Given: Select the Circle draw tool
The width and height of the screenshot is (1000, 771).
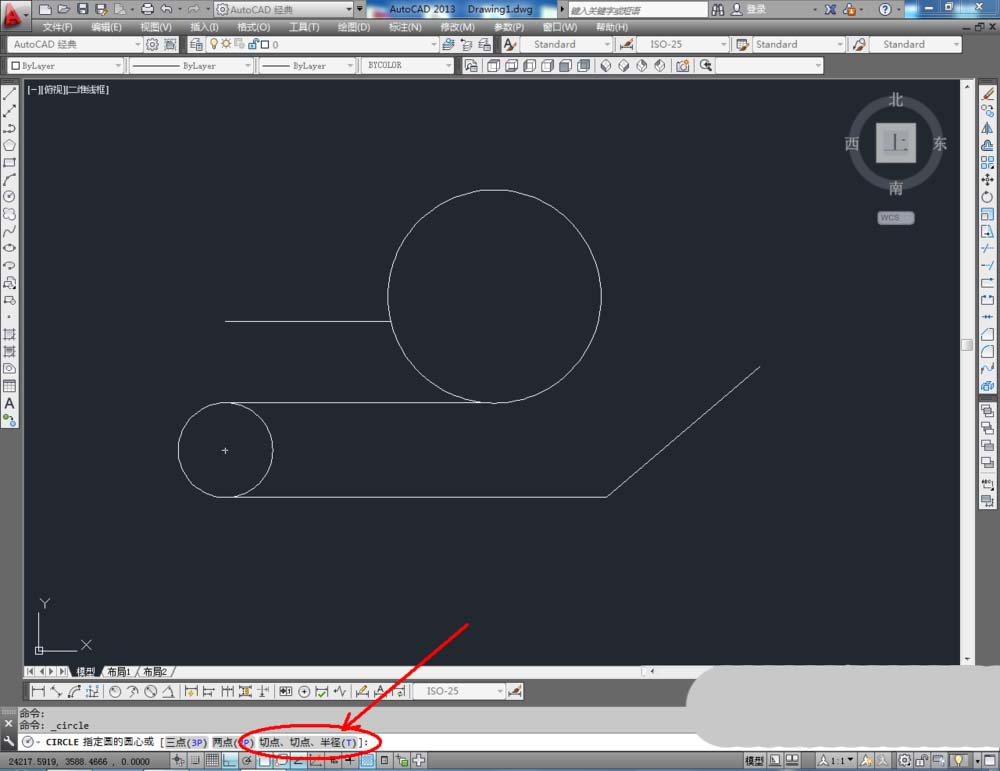Looking at the screenshot, I should coord(10,197).
